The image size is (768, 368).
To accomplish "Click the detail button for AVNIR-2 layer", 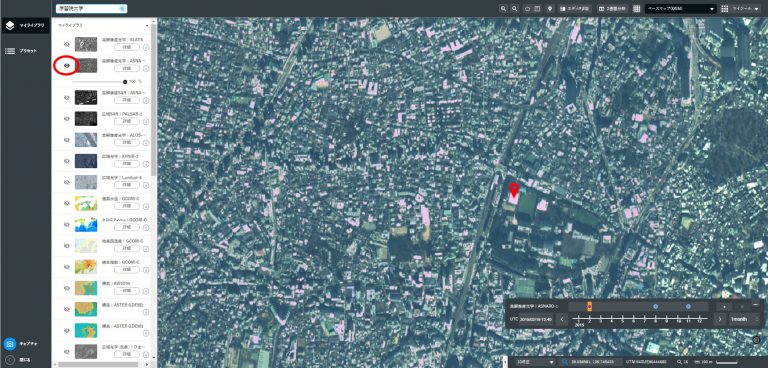I will click(x=127, y=164).
